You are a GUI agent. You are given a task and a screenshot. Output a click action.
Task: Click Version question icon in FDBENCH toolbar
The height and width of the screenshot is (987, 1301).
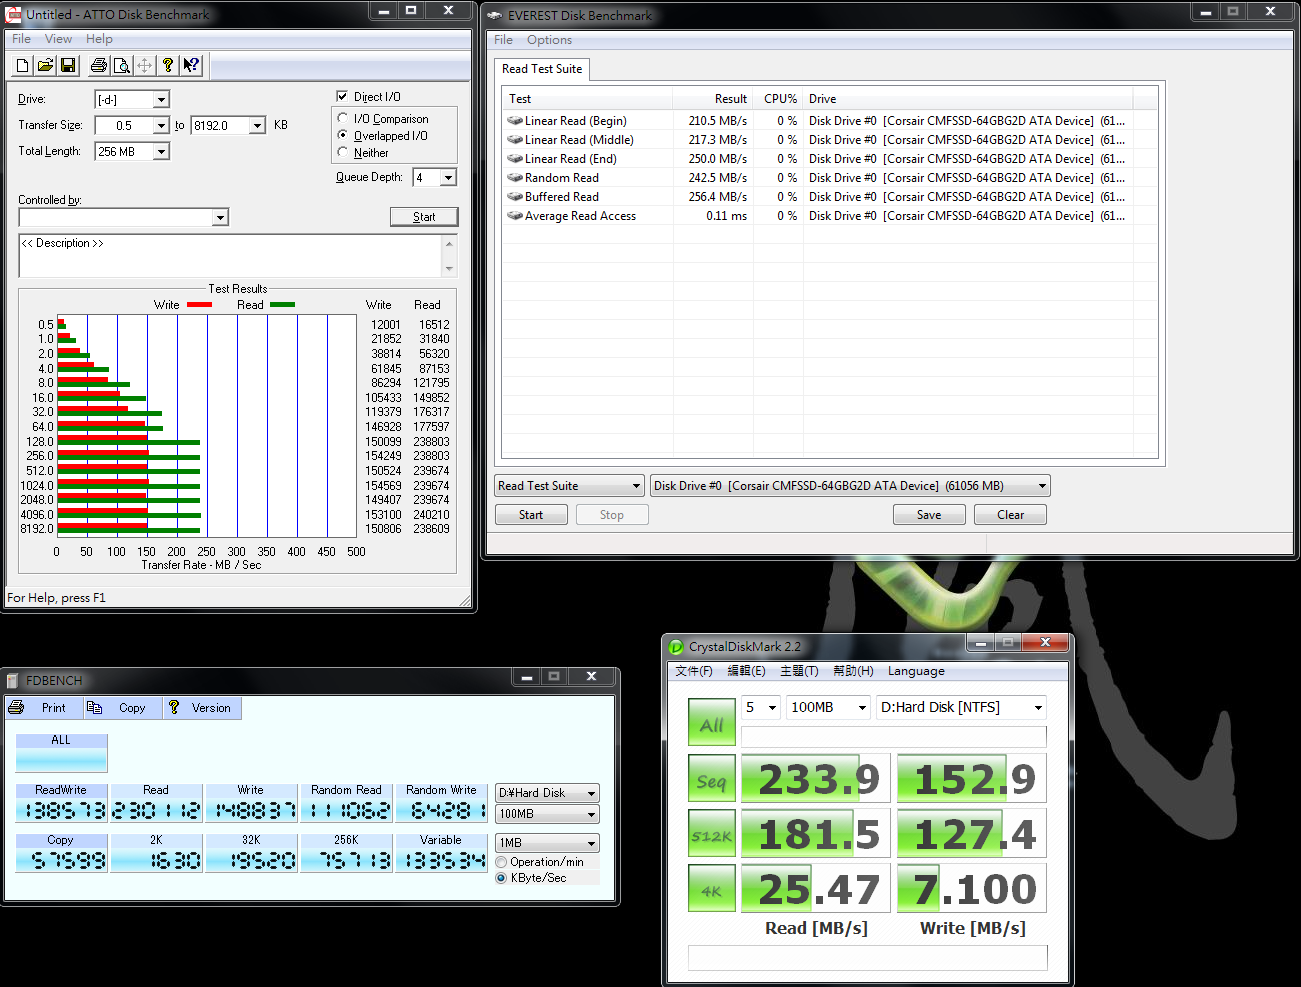coord(174,707)
